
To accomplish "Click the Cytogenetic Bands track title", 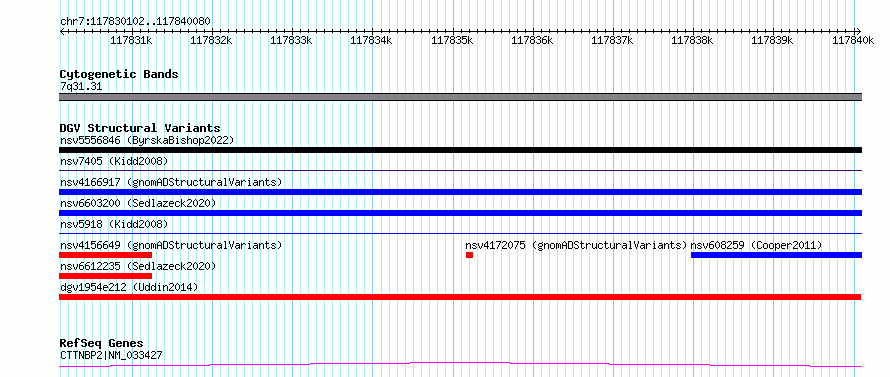I will (x=119, y=74).
